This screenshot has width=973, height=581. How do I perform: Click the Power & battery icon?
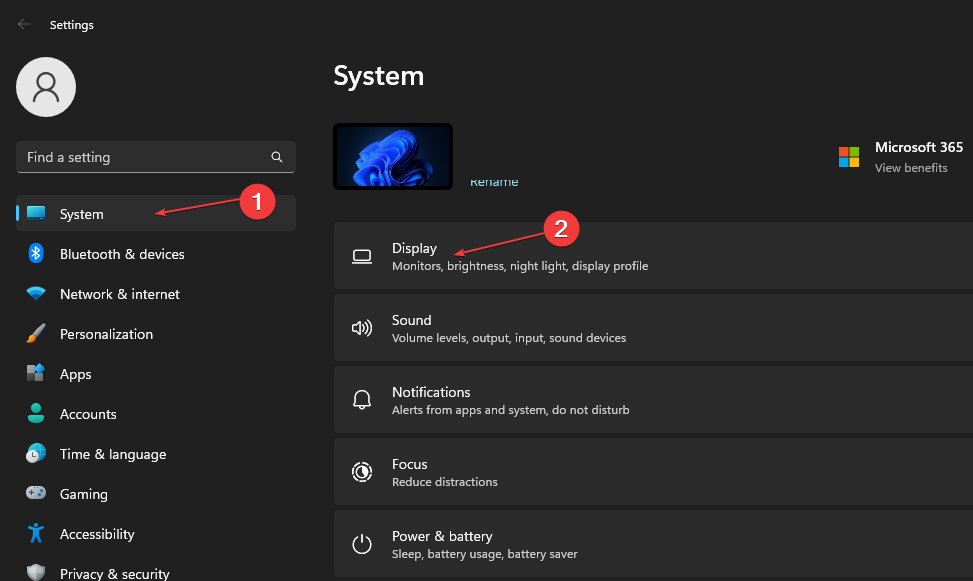[362, 544]
